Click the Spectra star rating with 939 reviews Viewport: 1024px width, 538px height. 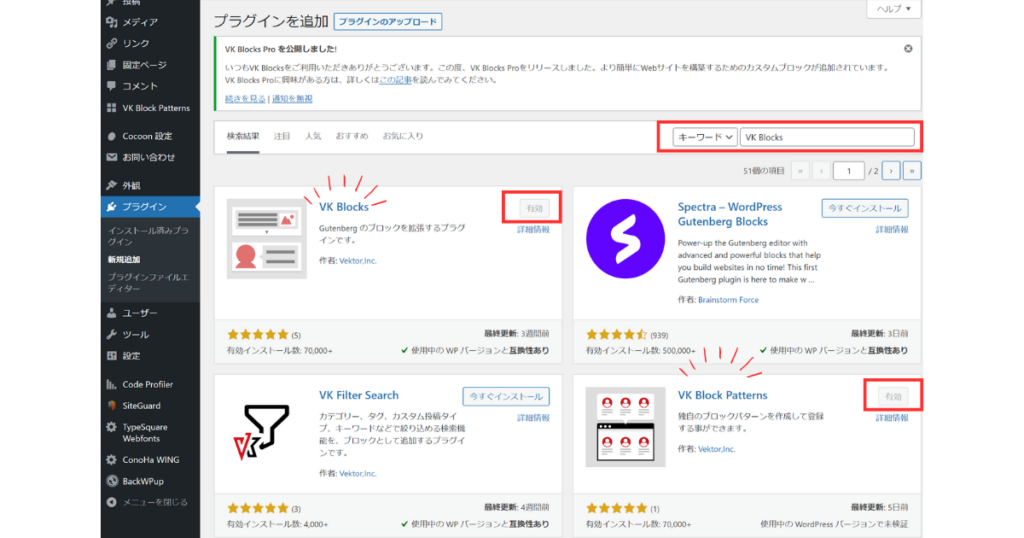[x=616, y=334]
